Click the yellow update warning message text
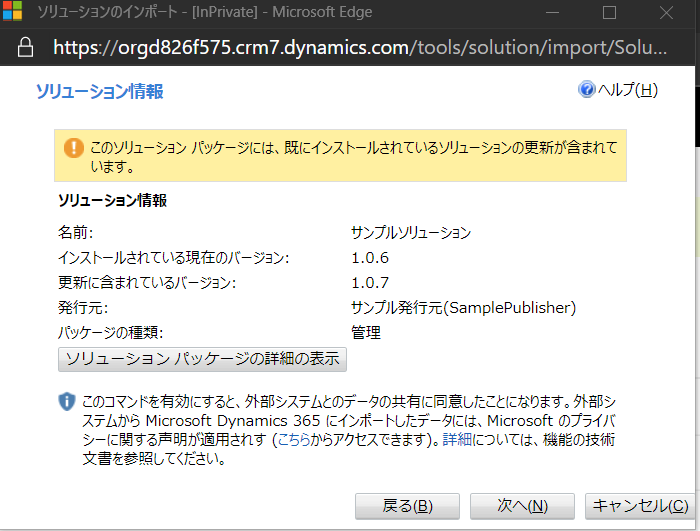The width and height of the screenshot is (700, 531). point(354,157)
